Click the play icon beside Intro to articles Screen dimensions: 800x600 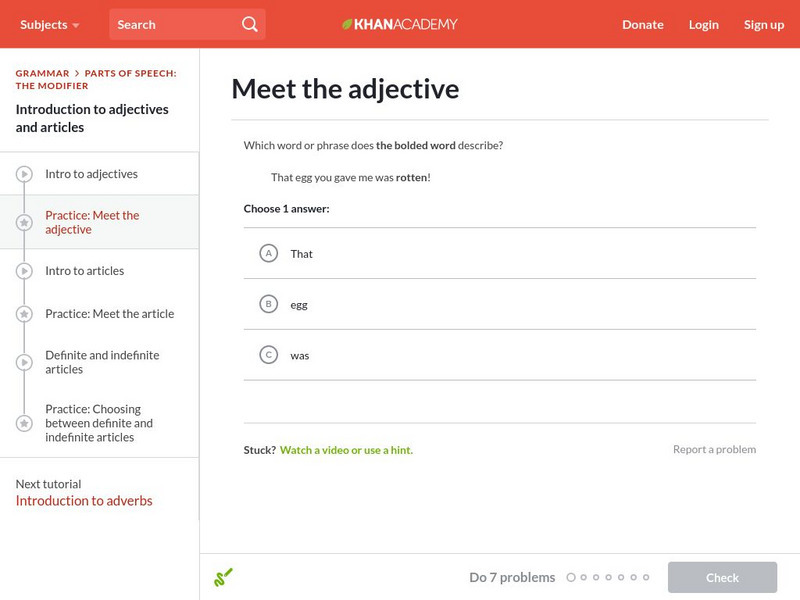tap(23, 270)
